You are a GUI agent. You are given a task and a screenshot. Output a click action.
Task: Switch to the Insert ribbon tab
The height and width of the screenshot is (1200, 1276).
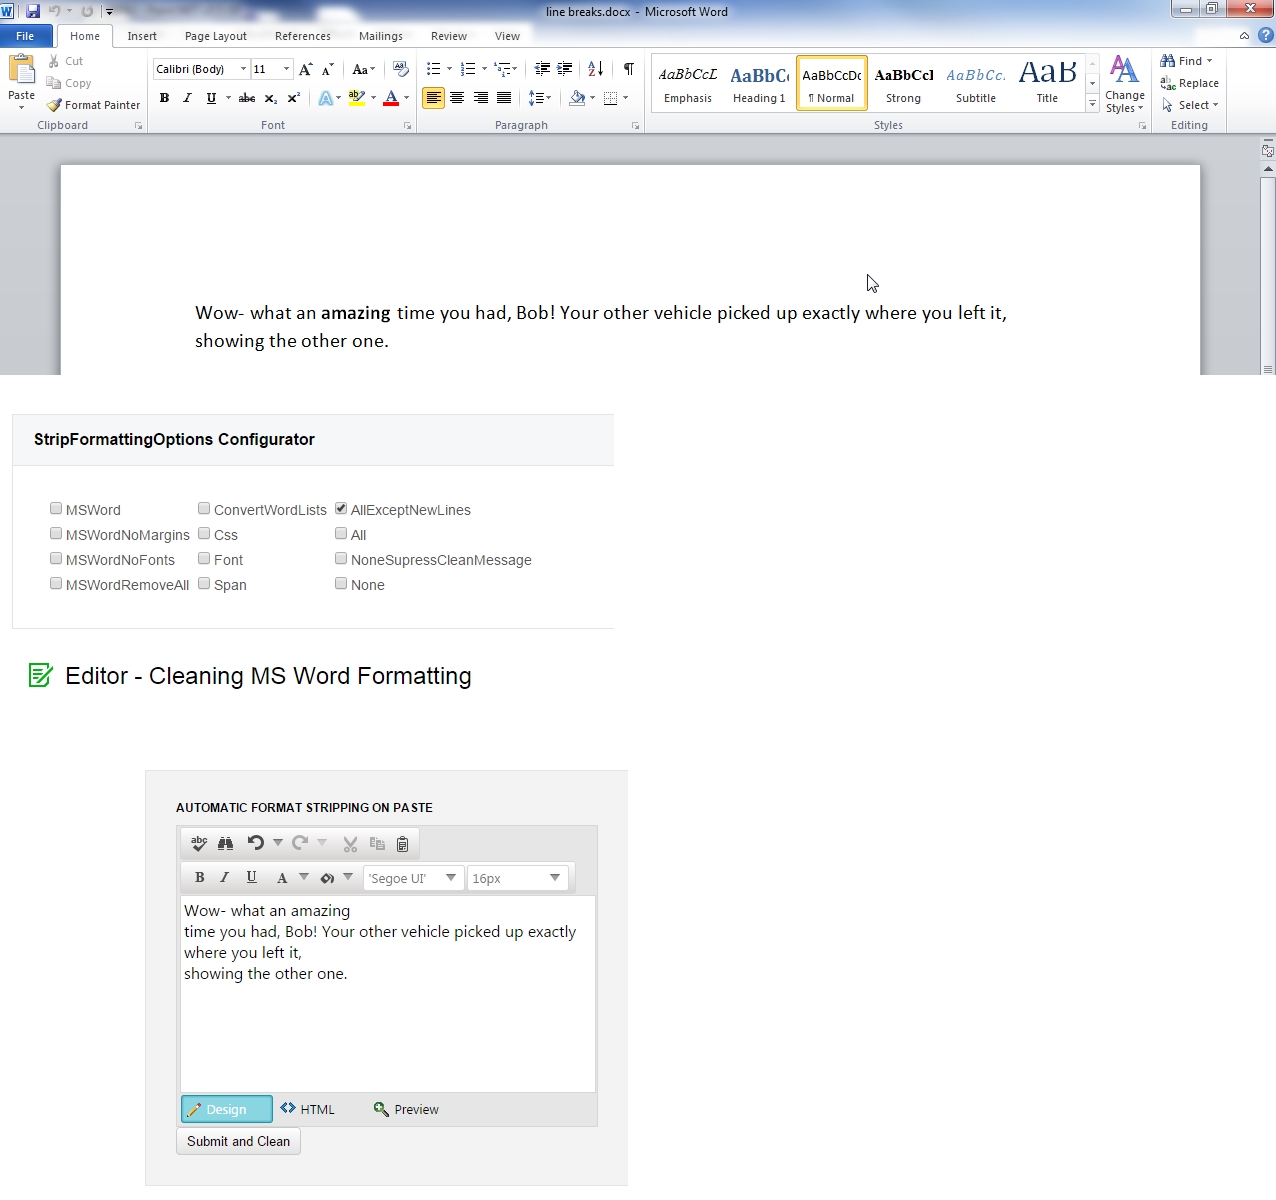[142, 36]
